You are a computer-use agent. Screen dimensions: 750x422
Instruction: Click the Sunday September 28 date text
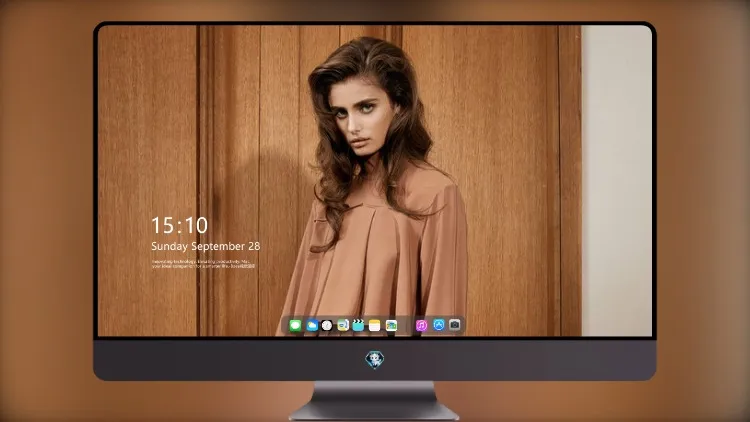click(x=206, y=246)
